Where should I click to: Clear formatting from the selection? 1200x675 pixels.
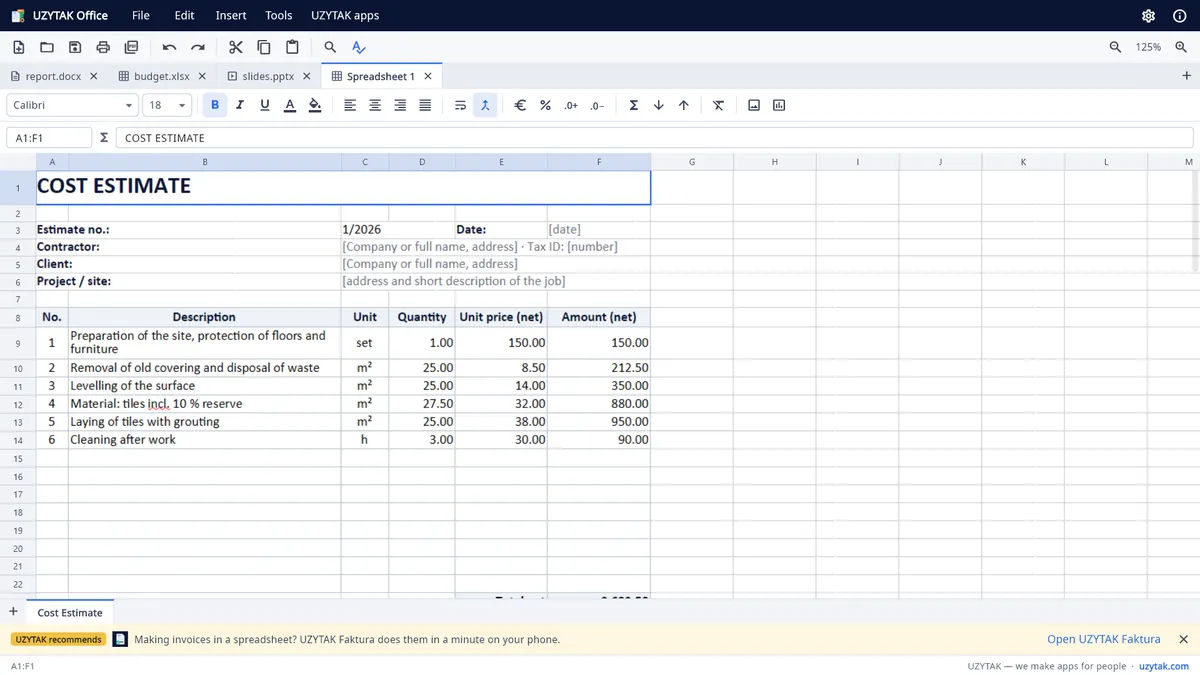click(x=718, y=105)
